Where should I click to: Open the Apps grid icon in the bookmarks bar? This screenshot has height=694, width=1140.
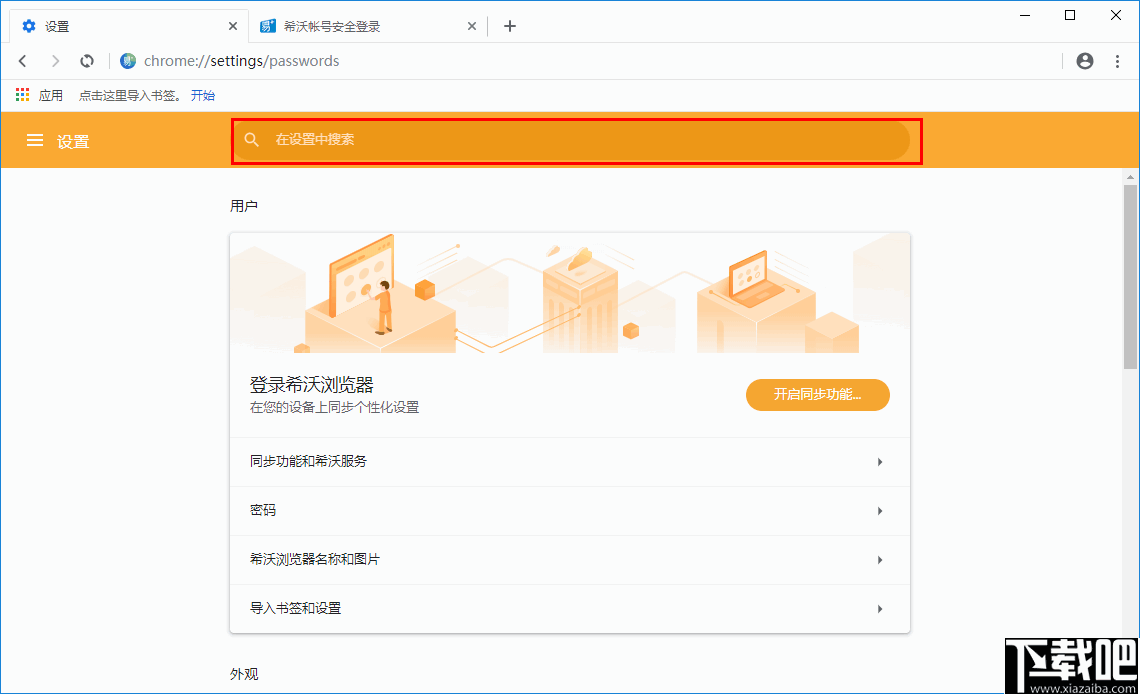coord(23,95)
